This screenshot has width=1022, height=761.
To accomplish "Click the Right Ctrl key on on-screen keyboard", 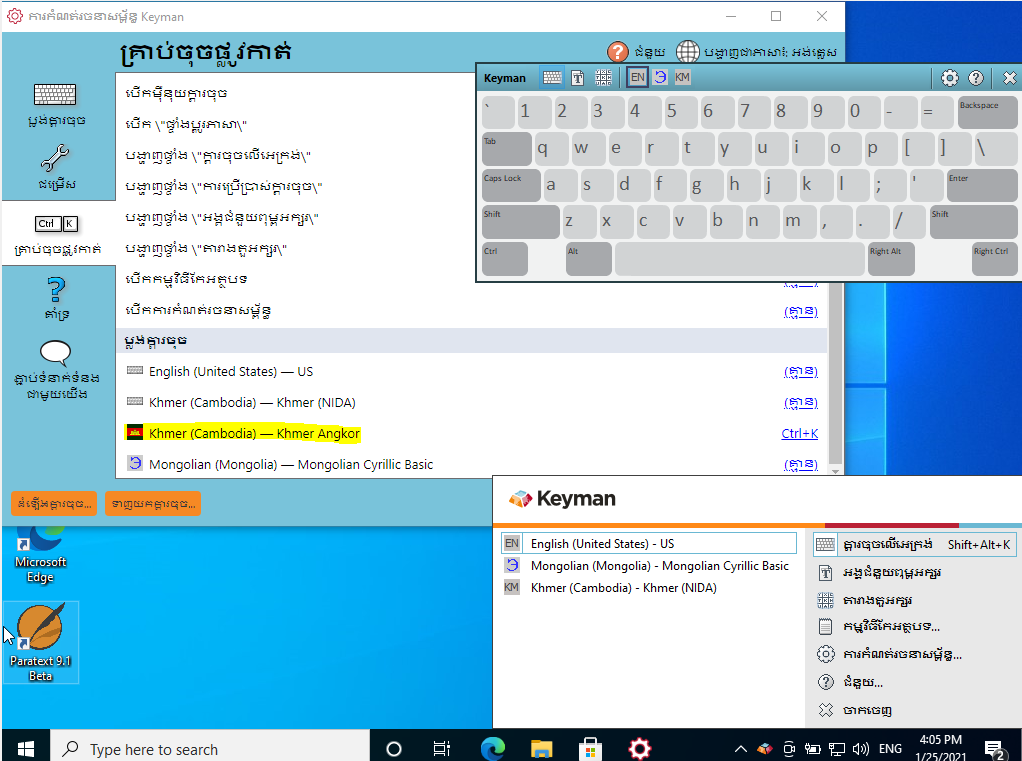I will tap(994, 259).
